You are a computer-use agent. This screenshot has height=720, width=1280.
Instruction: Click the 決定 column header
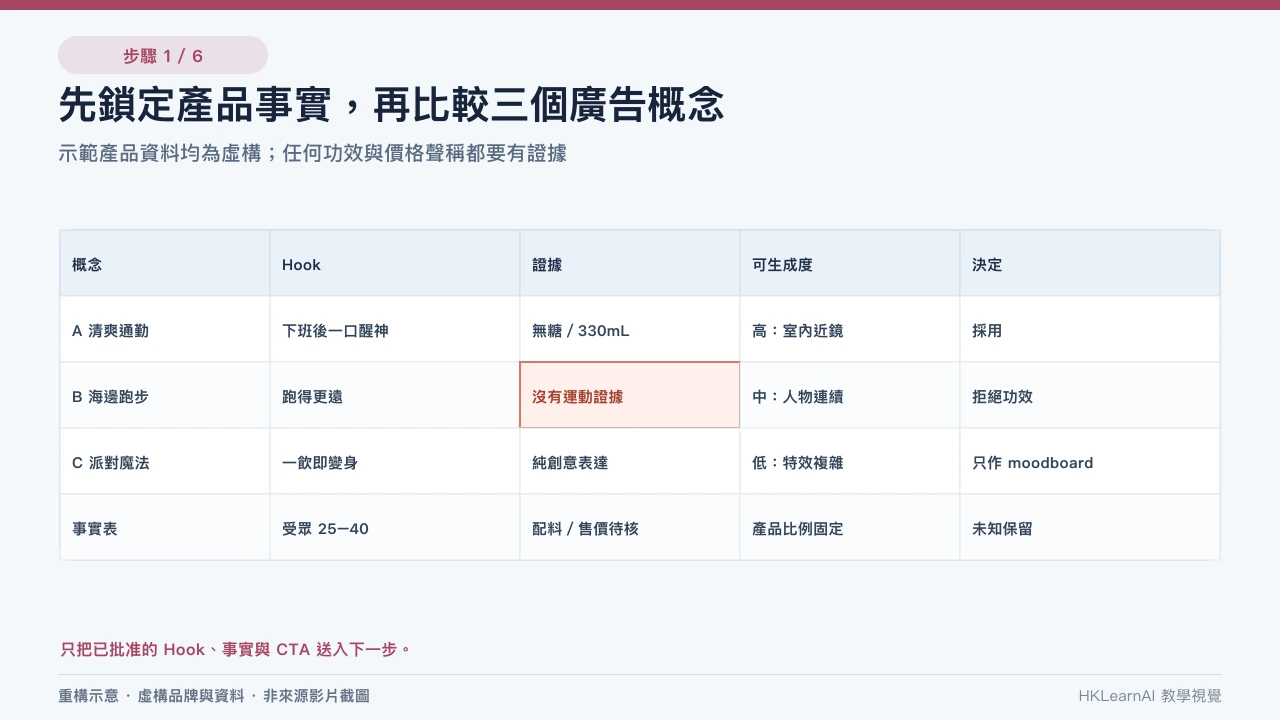[x=1090, y=264]
